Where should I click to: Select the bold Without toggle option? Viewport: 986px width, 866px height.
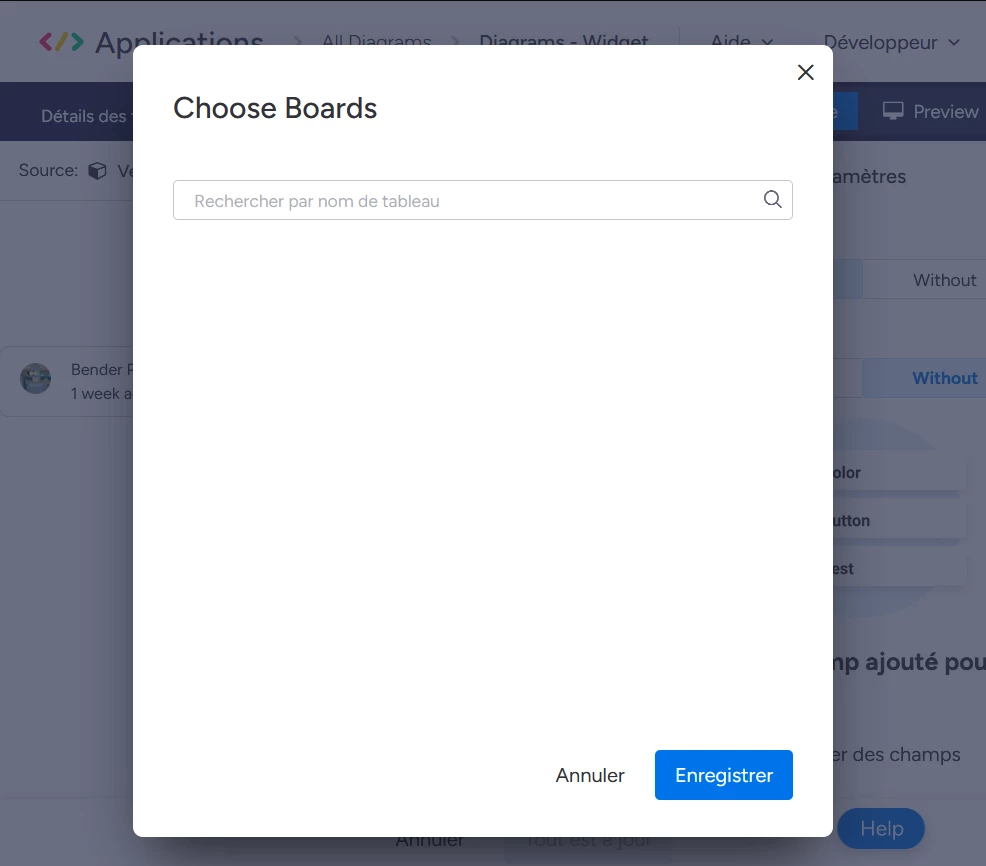pyautogui.click(x=944, y=378)
